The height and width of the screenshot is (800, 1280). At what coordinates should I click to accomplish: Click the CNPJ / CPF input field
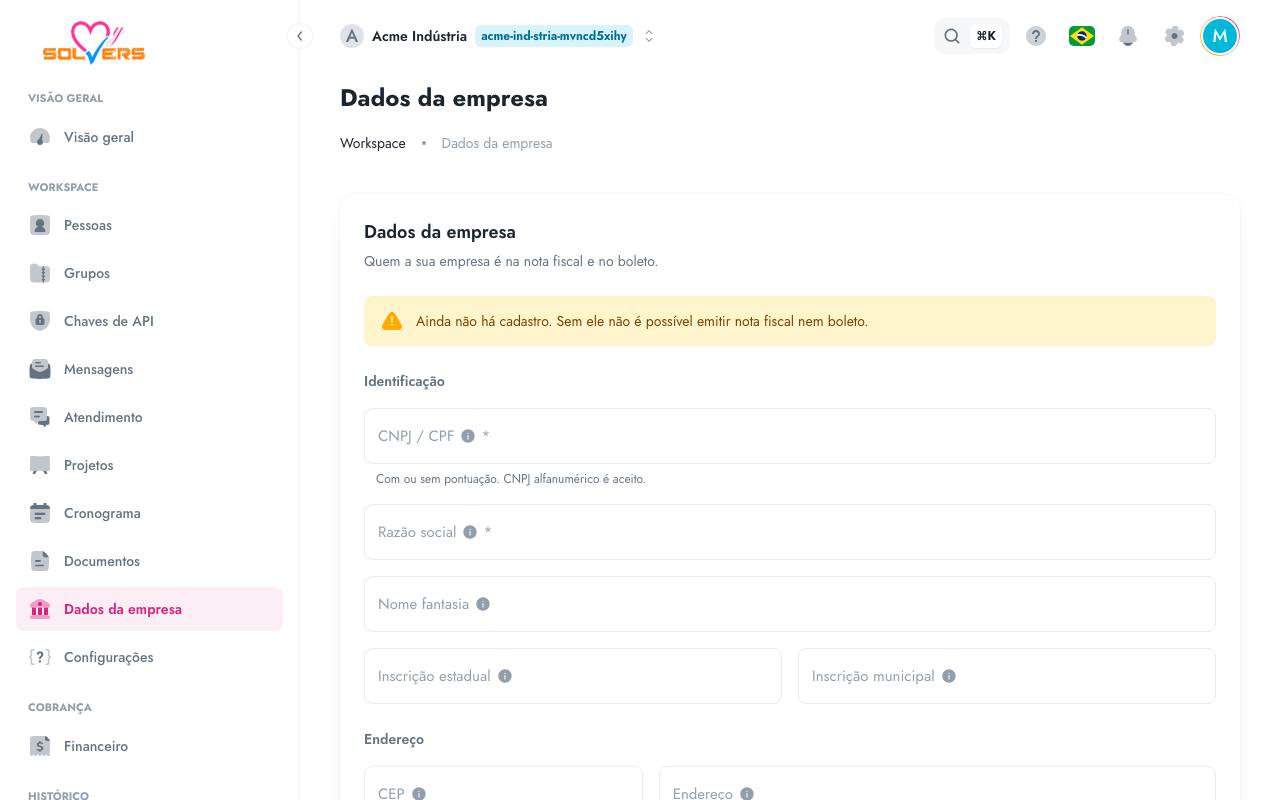tap(790, 436)
